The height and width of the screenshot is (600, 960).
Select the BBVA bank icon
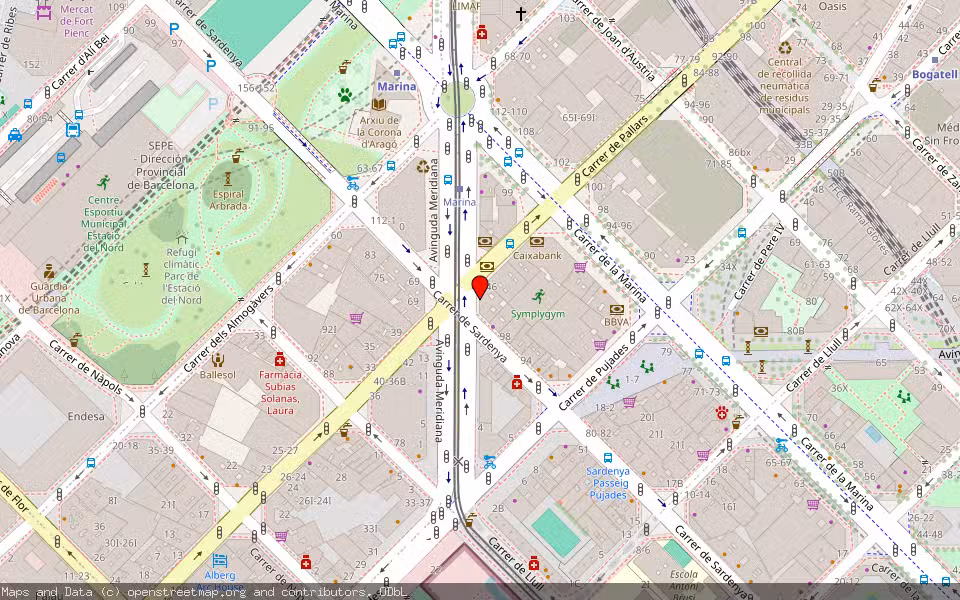tap(617, 309)
